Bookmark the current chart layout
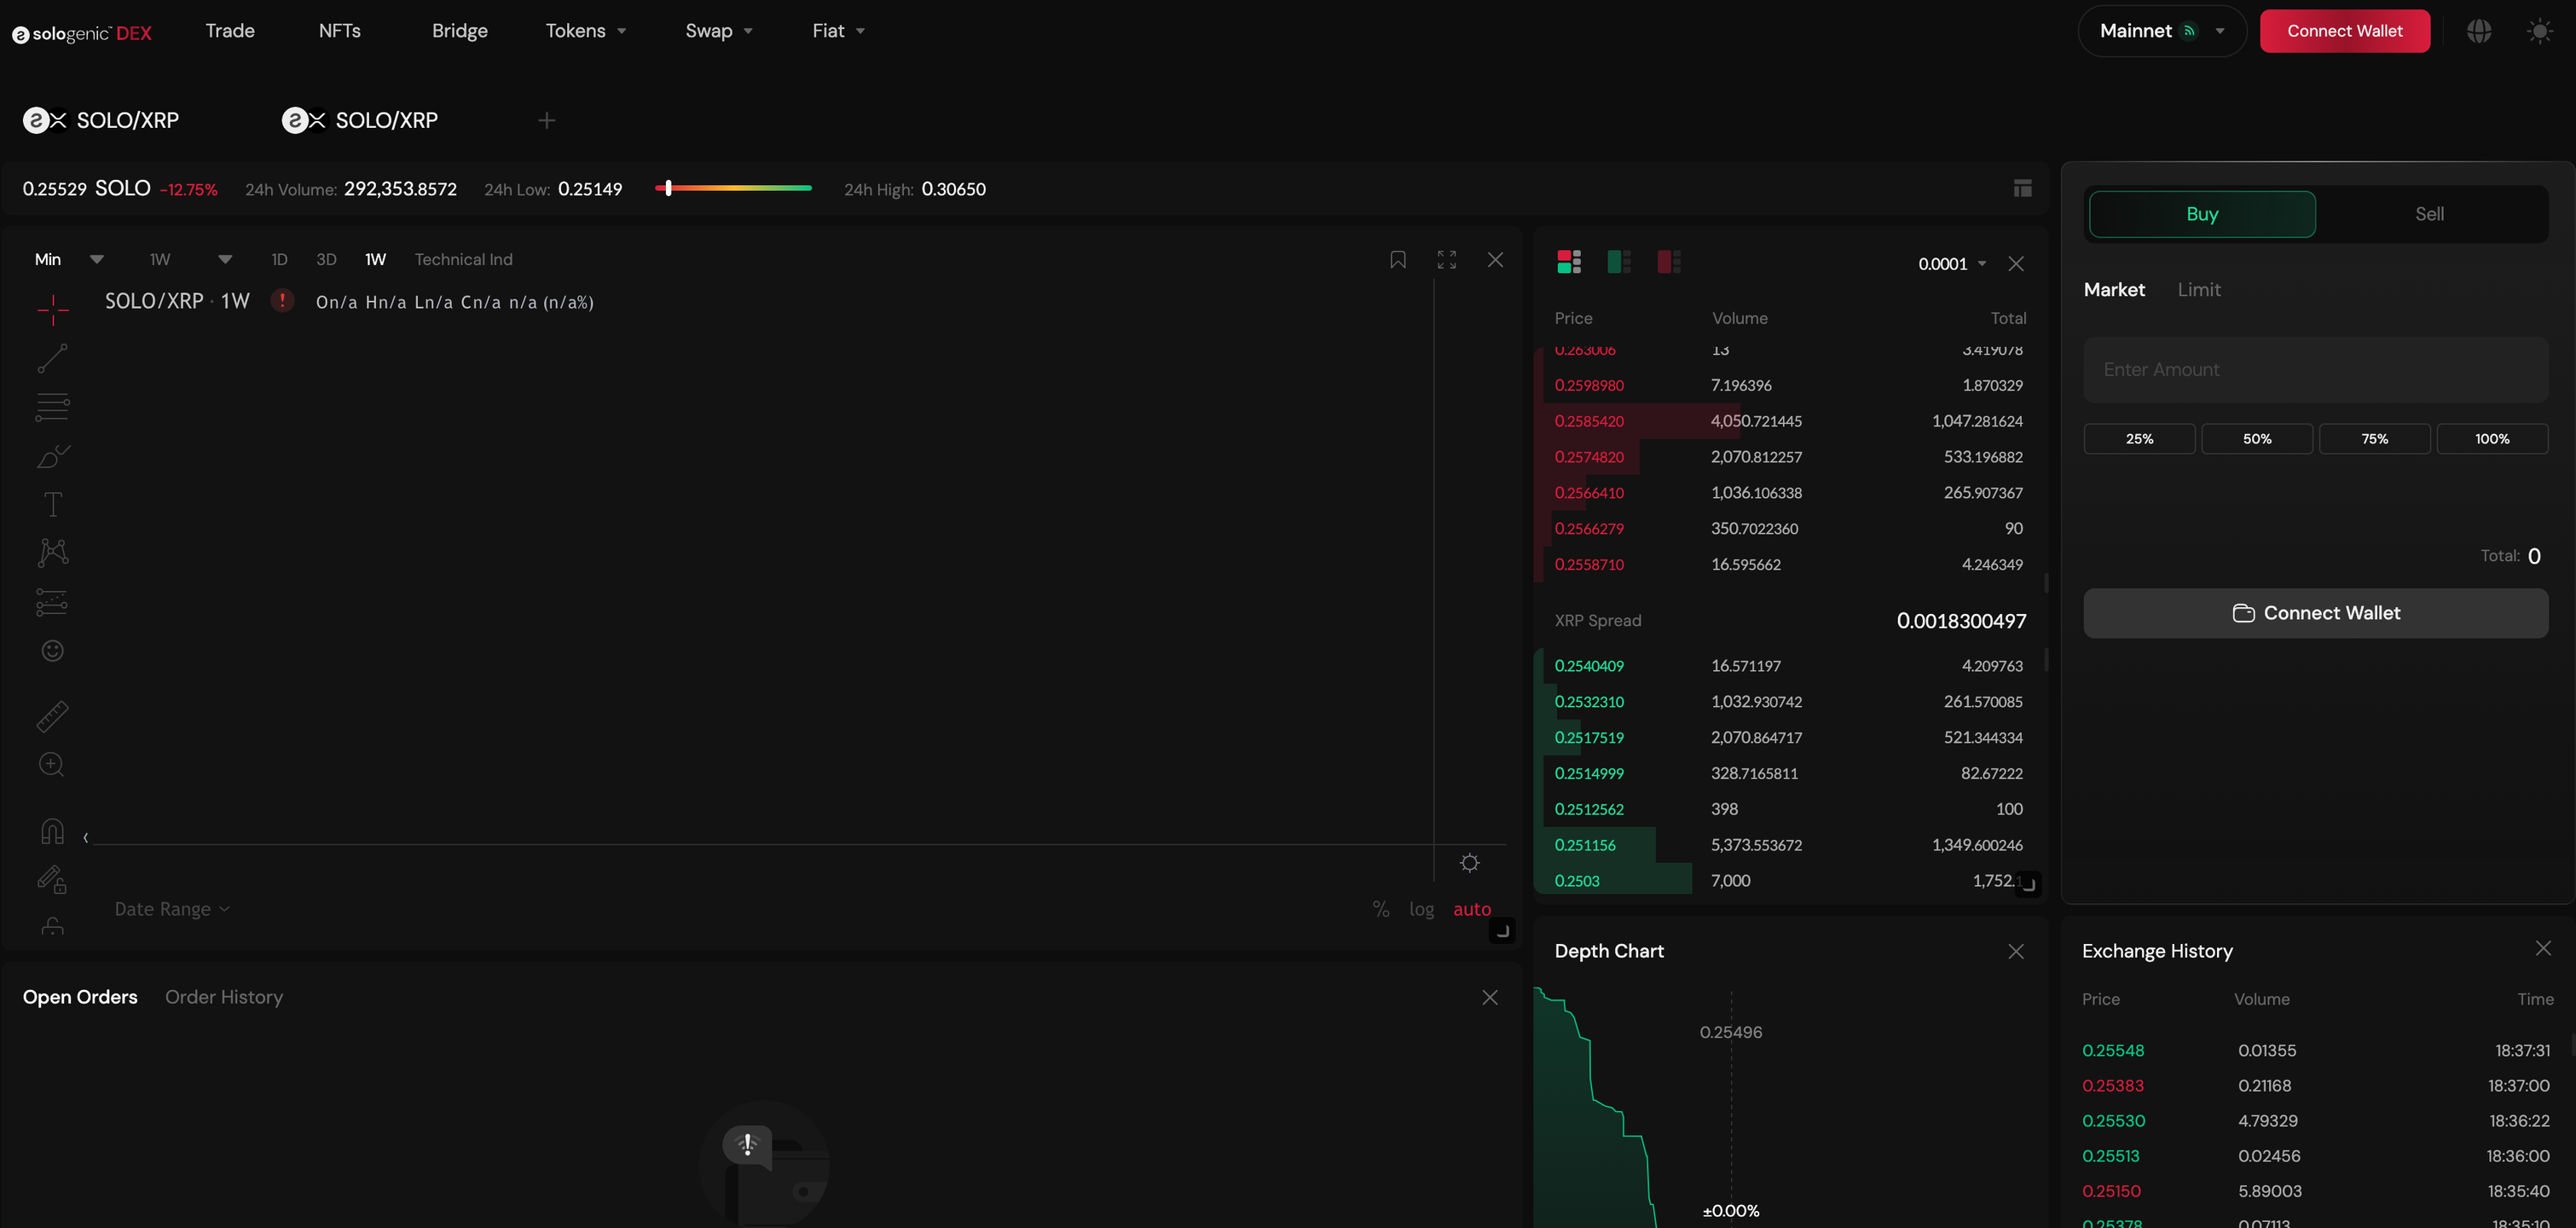2576x1228 pixels. click(x=1398, y=260)
